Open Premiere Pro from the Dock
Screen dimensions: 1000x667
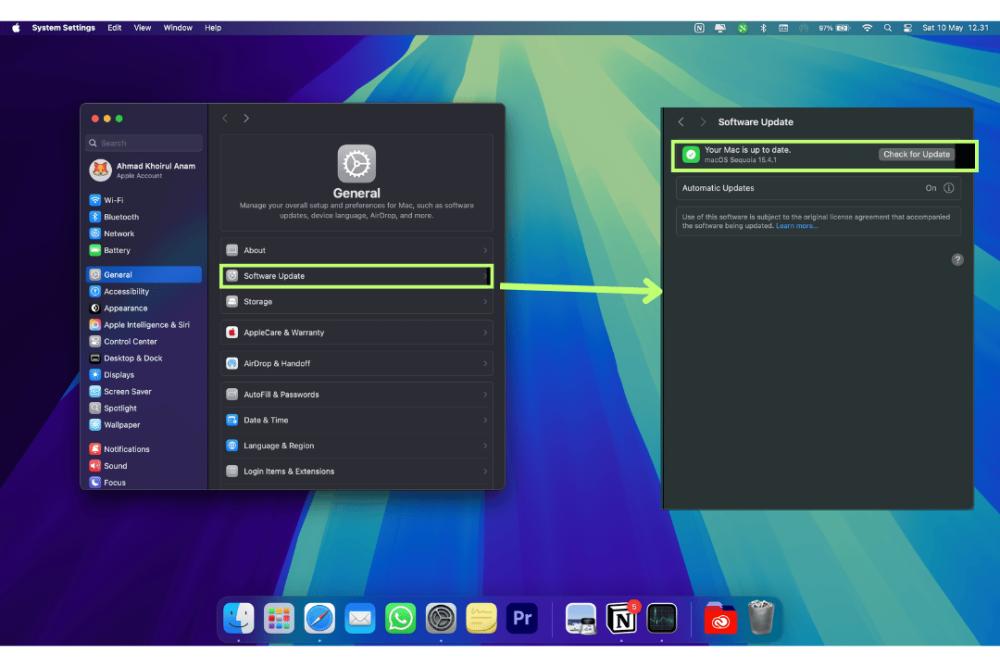coord(522,618)
